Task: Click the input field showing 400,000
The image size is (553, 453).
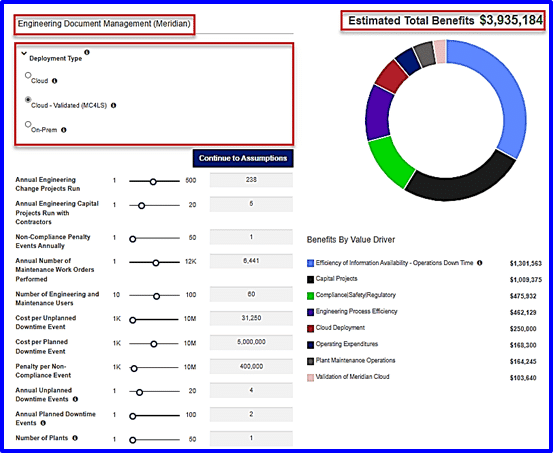Action: tap(251, 367)
